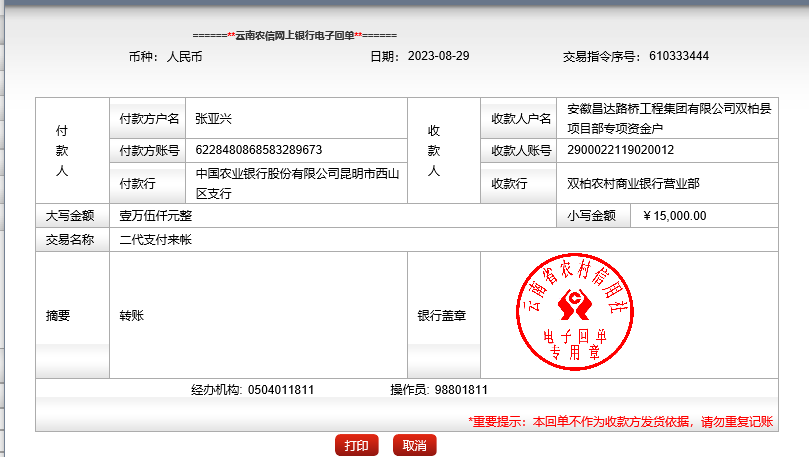Select the currency value 人民币
The width and height of the screenshot is (809, 457).
(184, 56)
